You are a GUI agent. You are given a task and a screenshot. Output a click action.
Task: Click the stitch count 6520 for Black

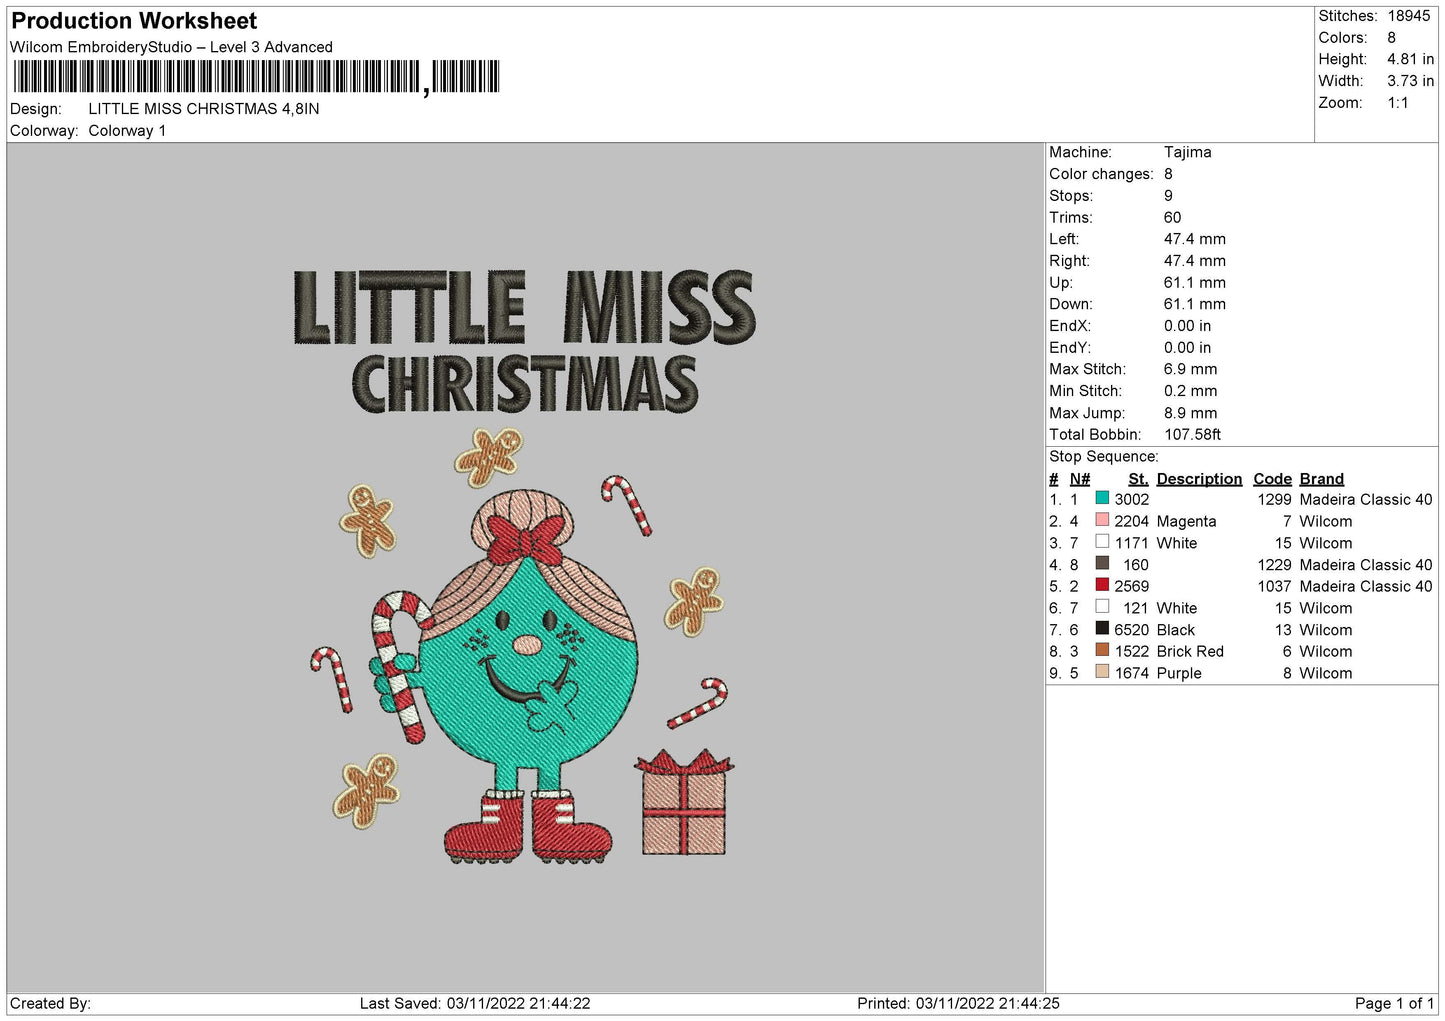tap(1131, 630)
